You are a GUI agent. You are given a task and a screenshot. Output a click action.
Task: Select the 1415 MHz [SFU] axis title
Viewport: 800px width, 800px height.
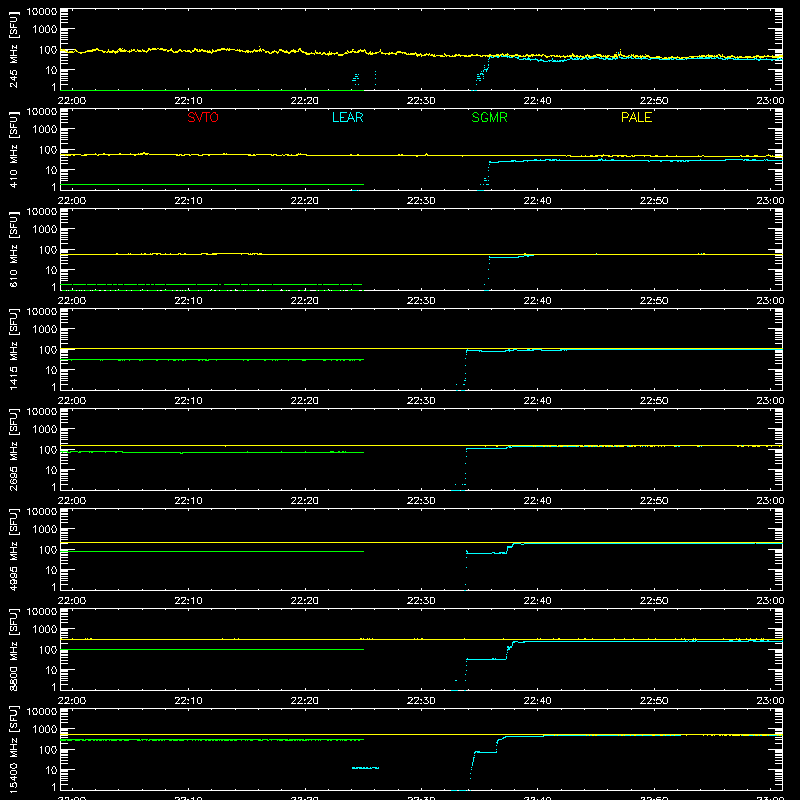coord(14,349)
